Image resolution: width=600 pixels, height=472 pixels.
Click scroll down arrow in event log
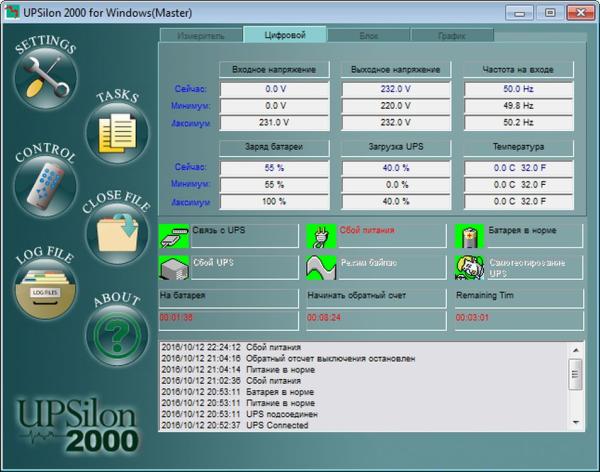point(576,422)
